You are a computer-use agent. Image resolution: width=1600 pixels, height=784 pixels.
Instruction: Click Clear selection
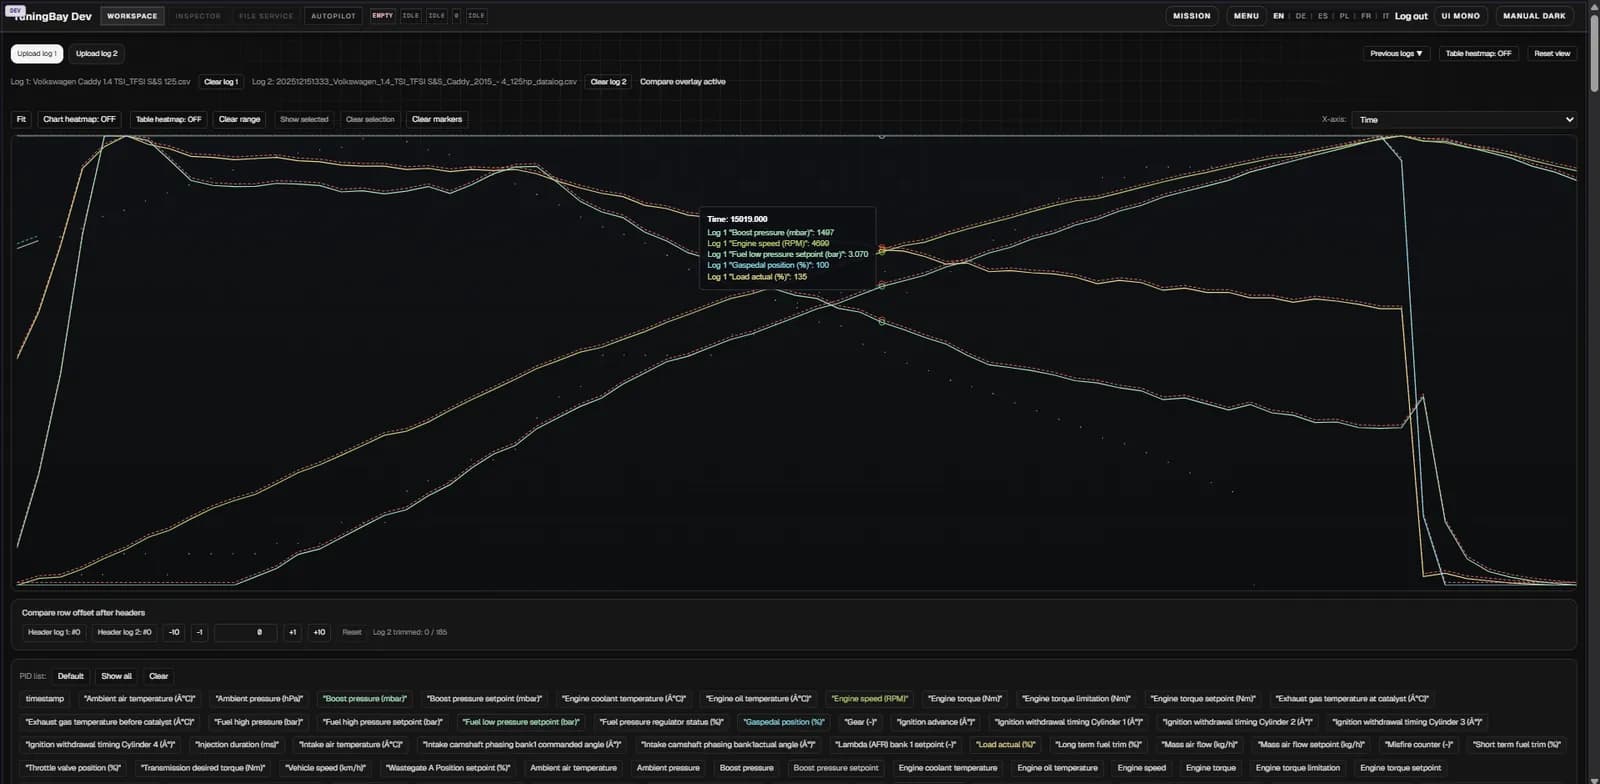pyautogui.click(x=370, y=119)
